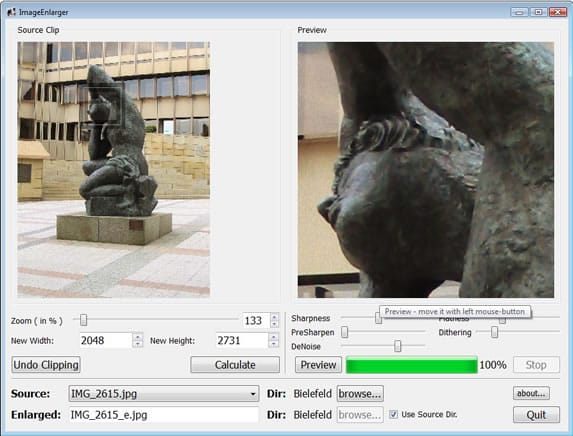Increase Zoom percent with up spinner arrow
573x436 pixels.
(x=274, y=316)
